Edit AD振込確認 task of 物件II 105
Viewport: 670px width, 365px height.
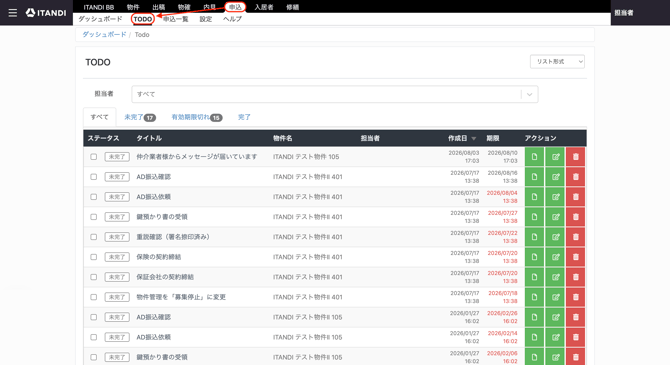(555, 318)
